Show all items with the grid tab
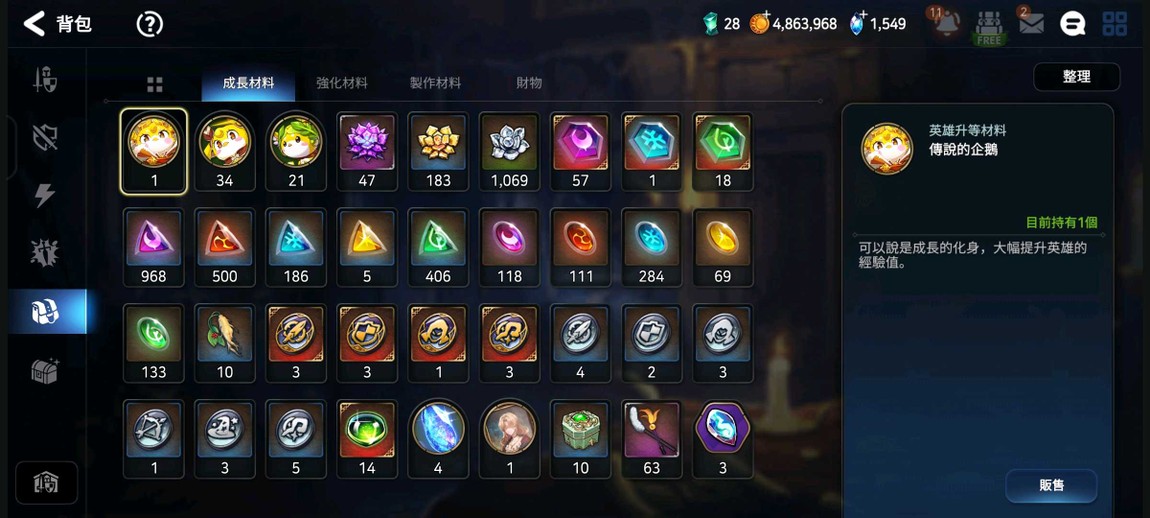 [155, 84]
